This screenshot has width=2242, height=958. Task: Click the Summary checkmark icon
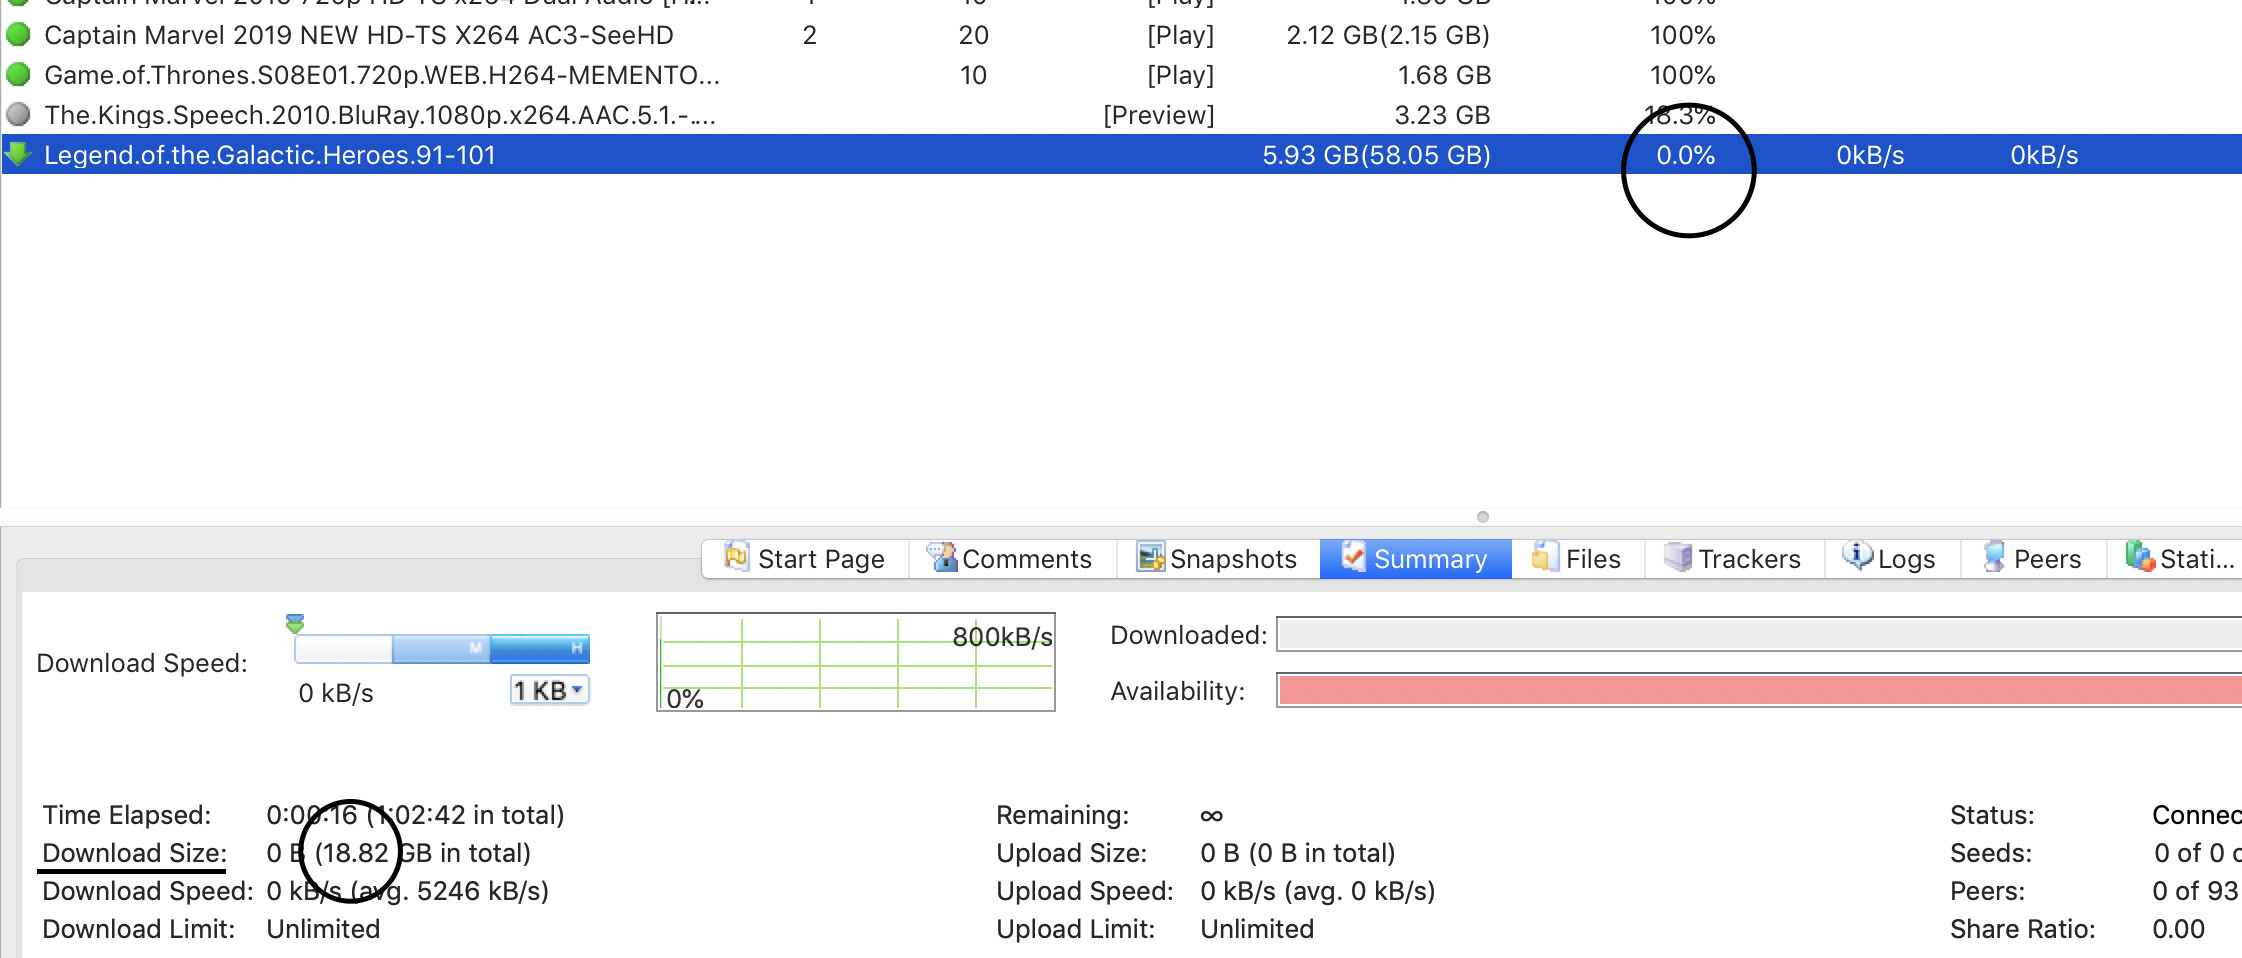coord(1355,558)
